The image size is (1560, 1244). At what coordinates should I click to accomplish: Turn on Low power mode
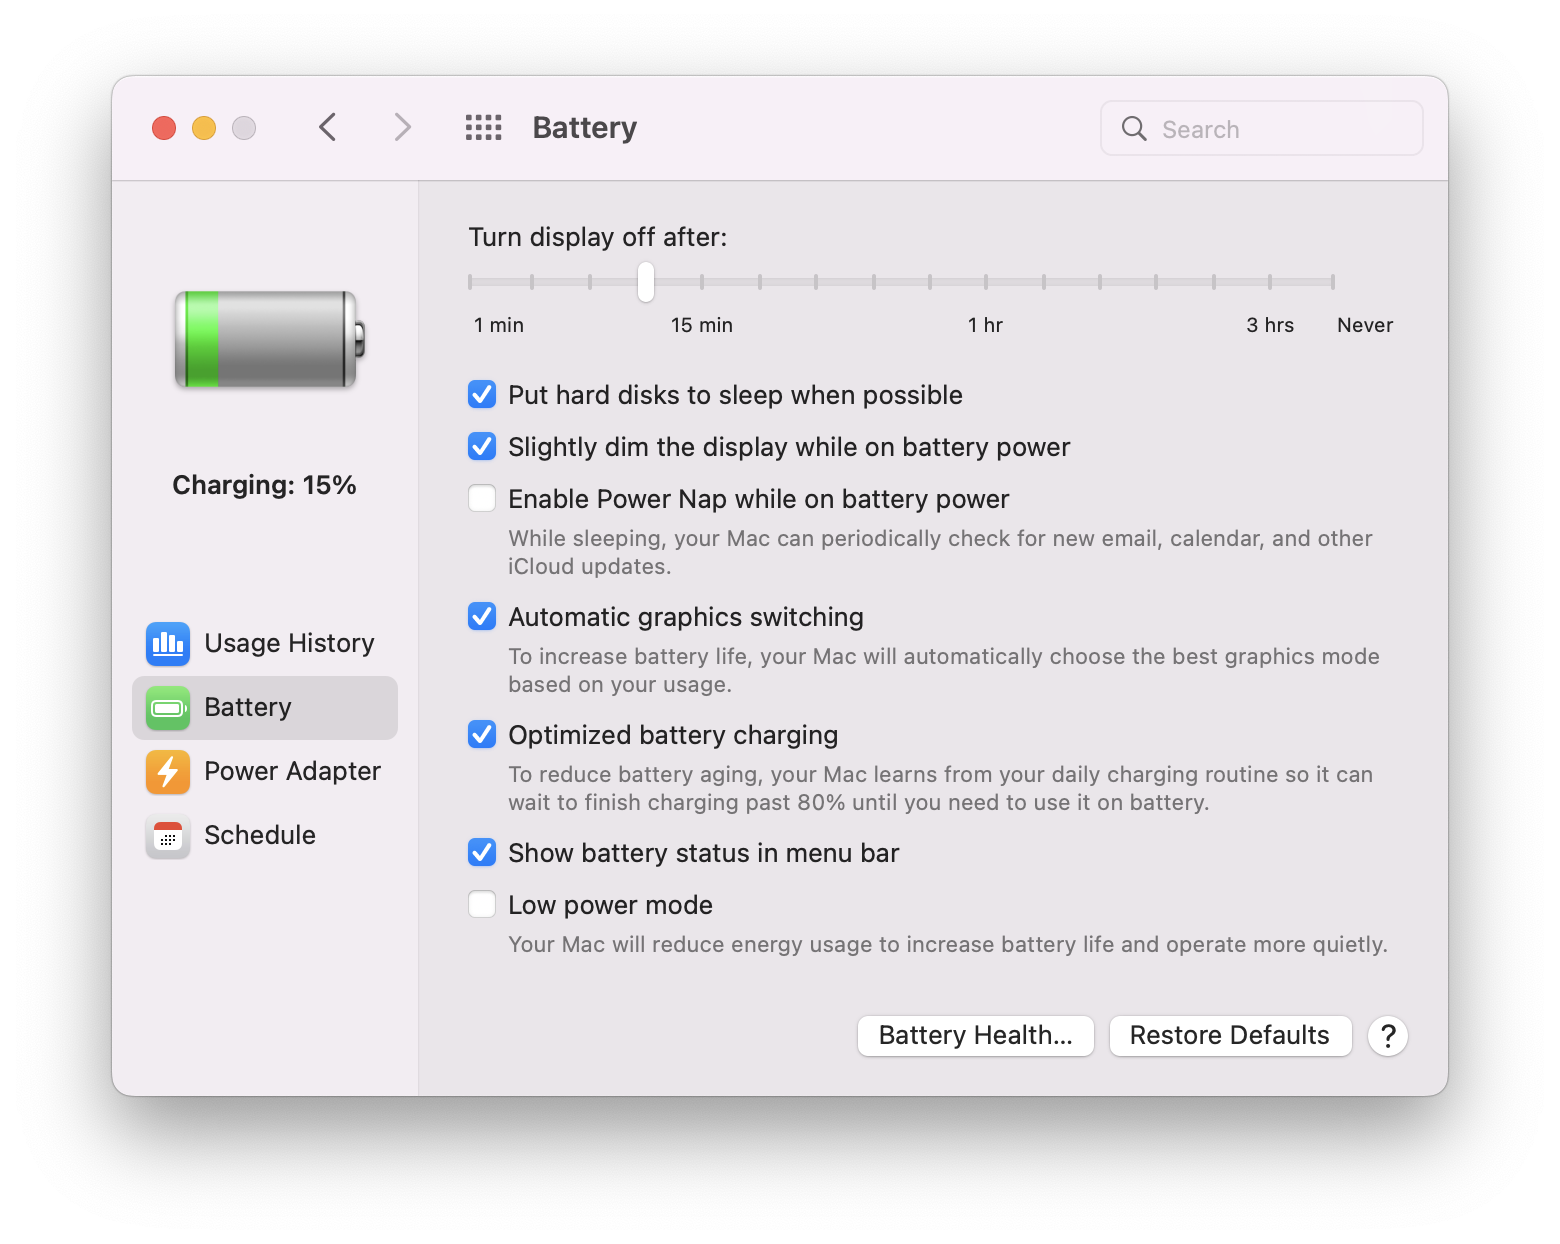[x=481, y=903]
